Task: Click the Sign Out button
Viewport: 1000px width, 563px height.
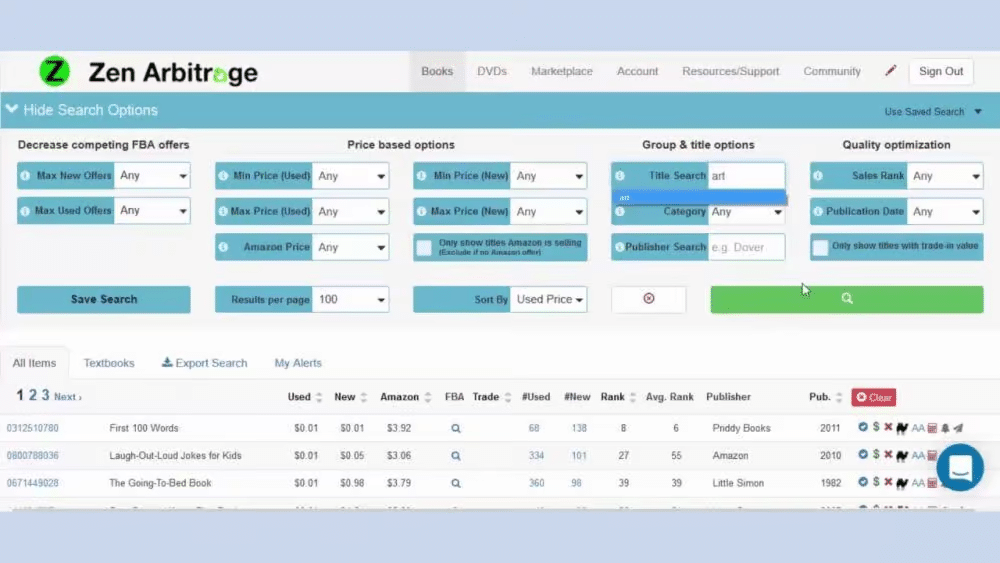Action: click(x=941, y=71)
